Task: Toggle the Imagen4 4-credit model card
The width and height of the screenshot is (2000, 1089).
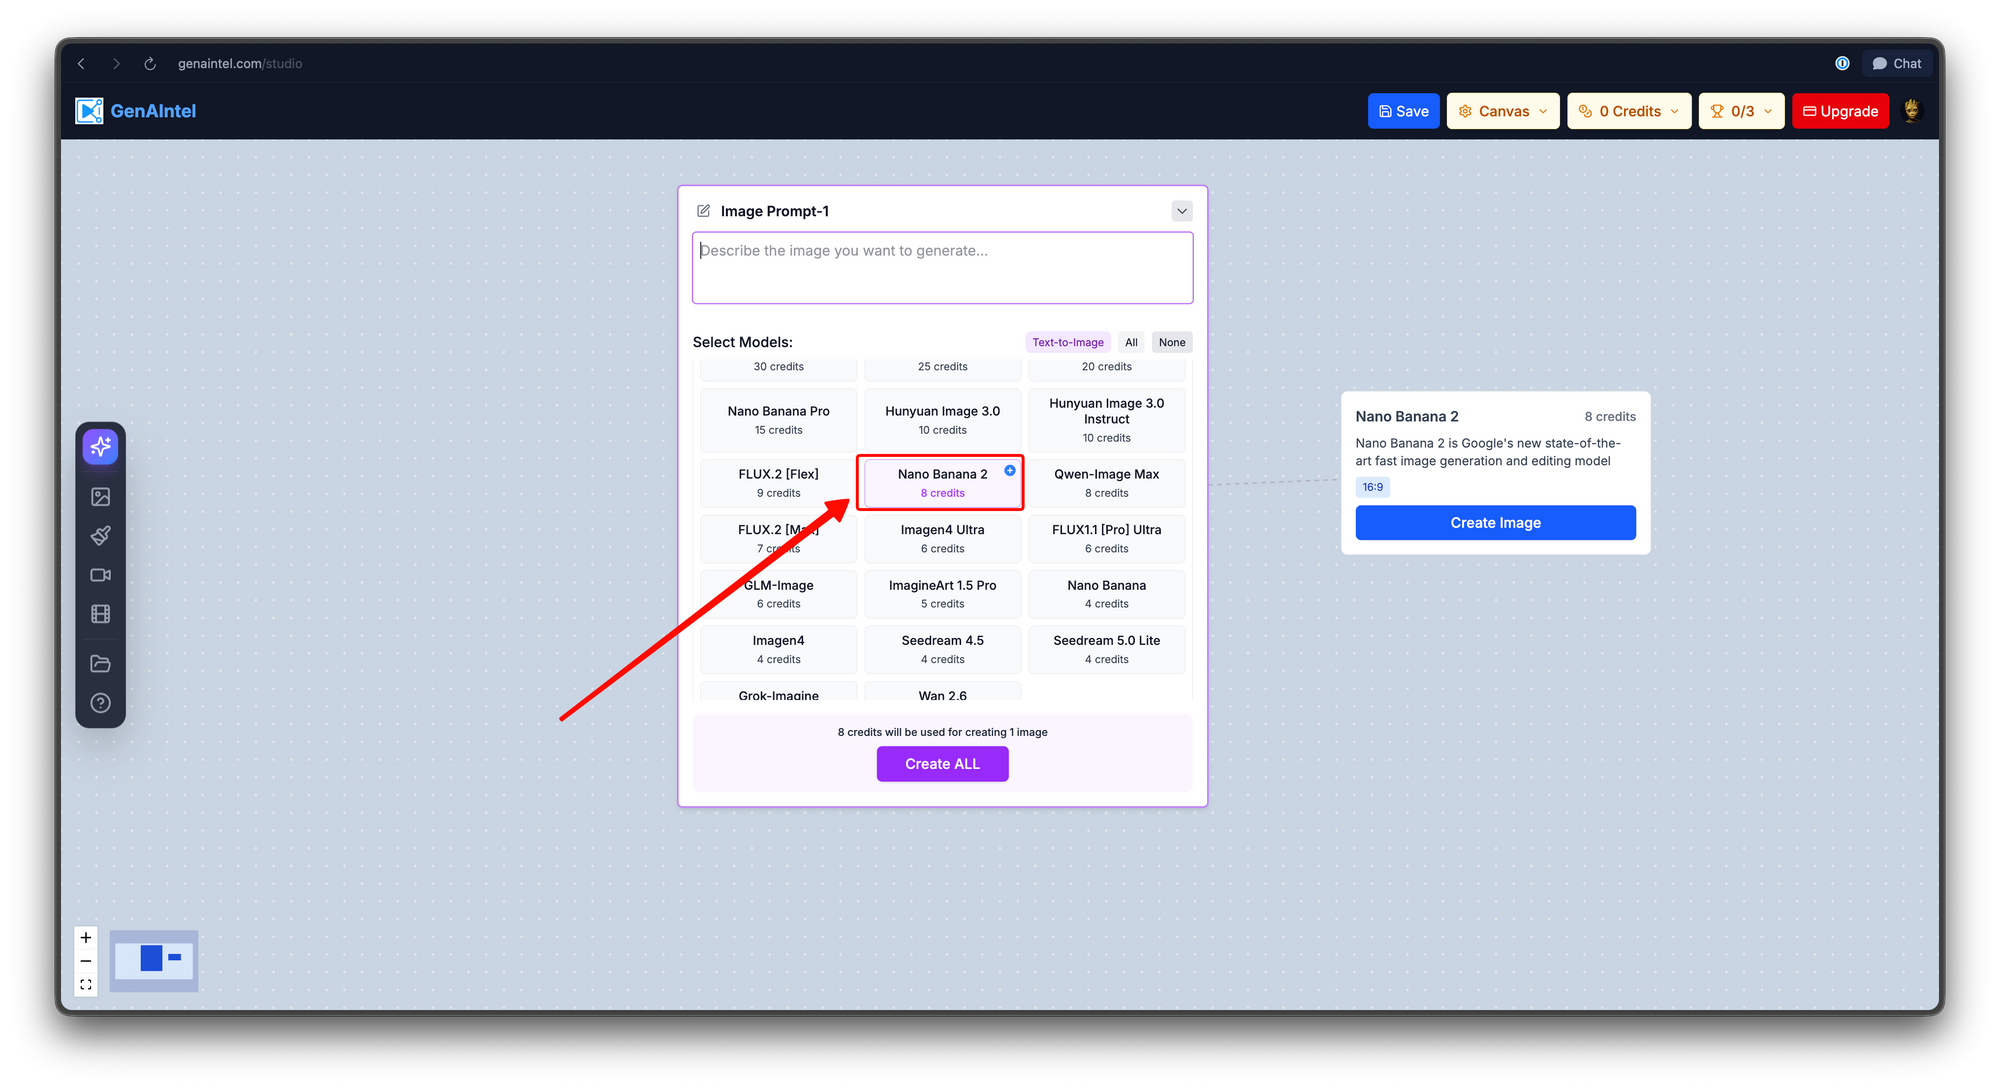Action: point(779,649)
